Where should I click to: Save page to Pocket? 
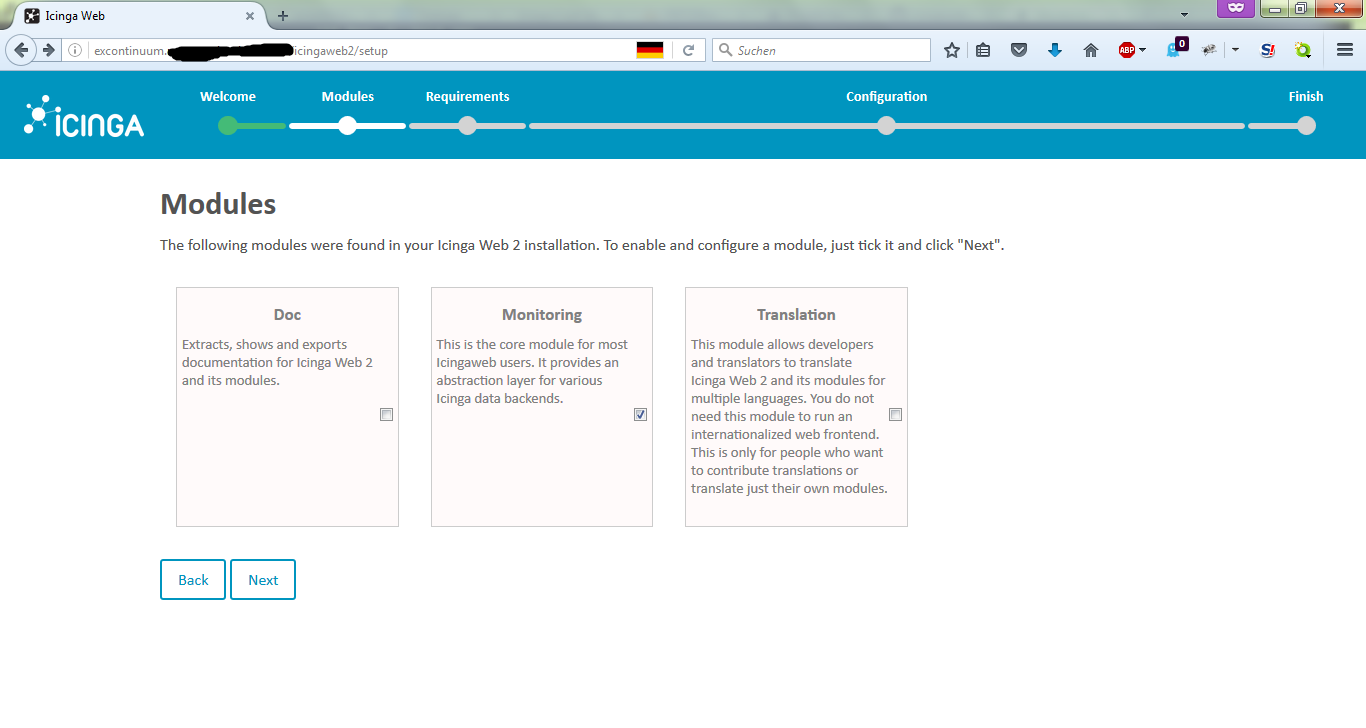coord(1019,50)
